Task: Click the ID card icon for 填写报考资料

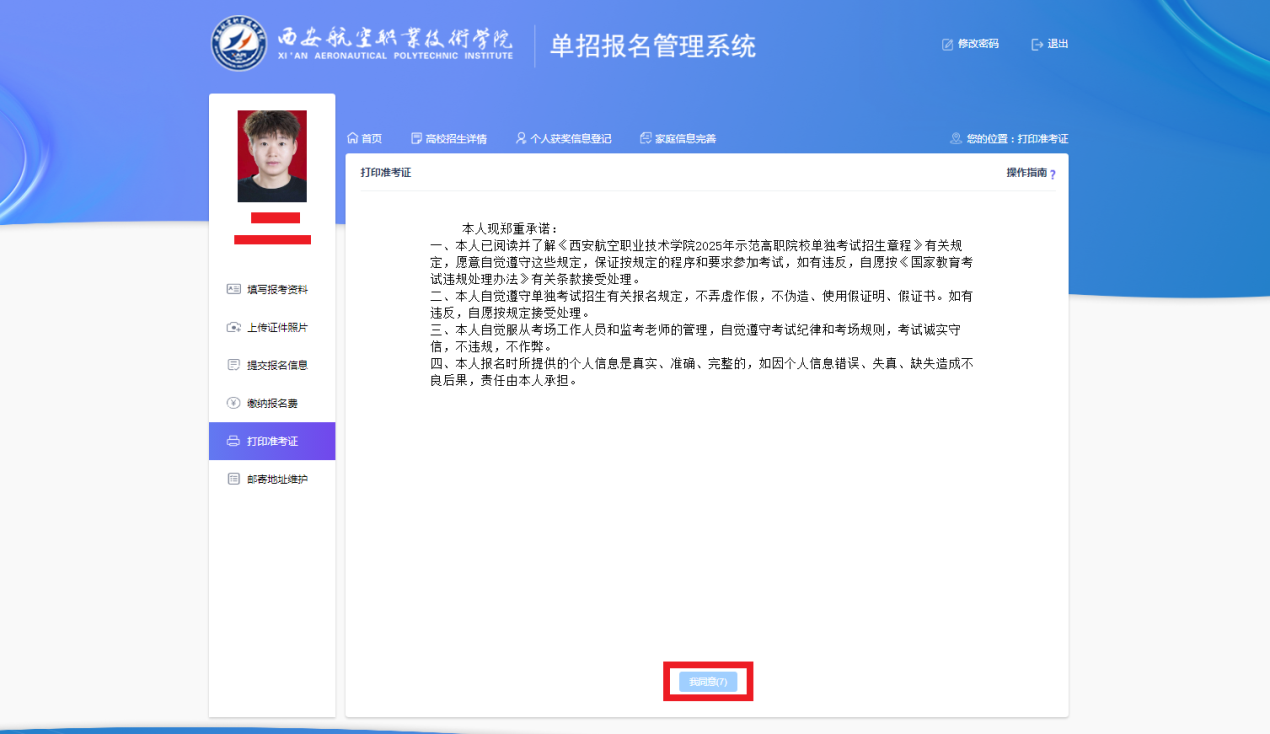Action: click(x=233, y=289)
